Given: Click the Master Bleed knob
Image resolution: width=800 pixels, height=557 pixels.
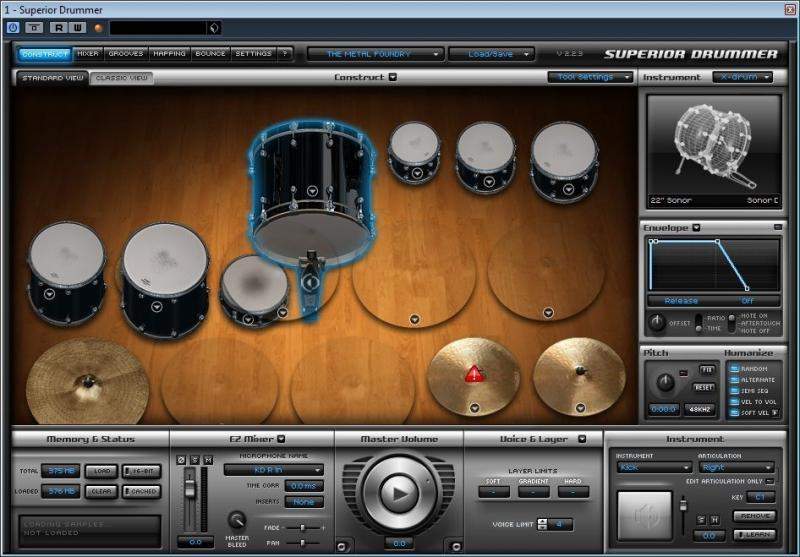Looking at the screenshot, I should pyautogui.click(x=237, y=520).
